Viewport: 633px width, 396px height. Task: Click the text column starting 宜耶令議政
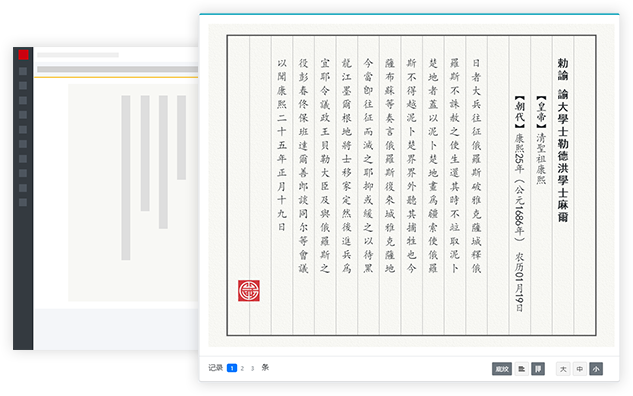point(325,166)
